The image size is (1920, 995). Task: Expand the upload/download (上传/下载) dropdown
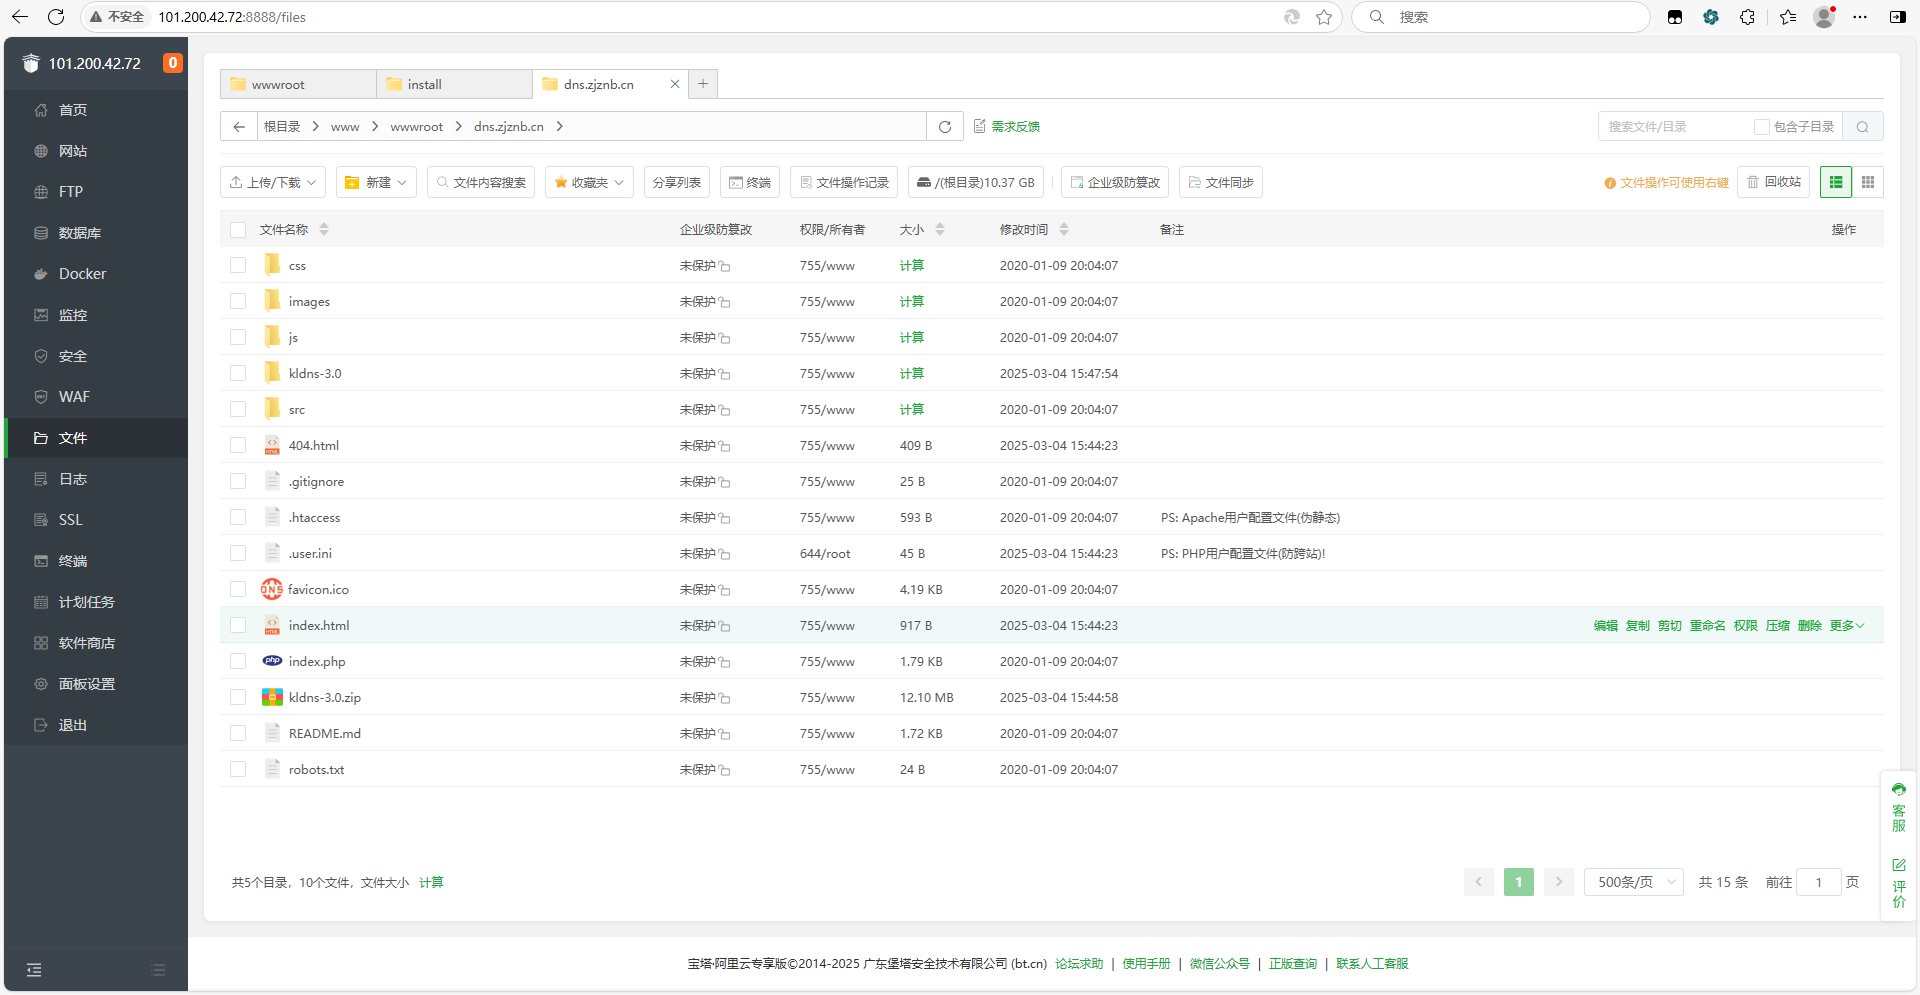[x=272, y=182]
